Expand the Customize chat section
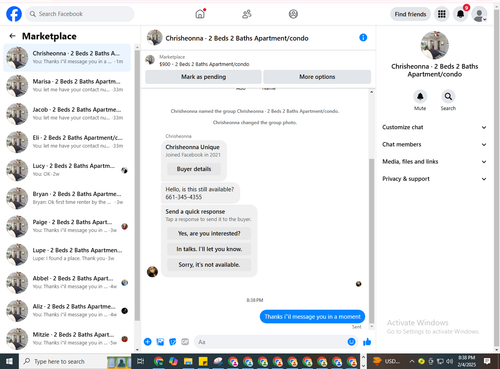The width and height of the screenshot is (500, 369). (x=434, y=127)
